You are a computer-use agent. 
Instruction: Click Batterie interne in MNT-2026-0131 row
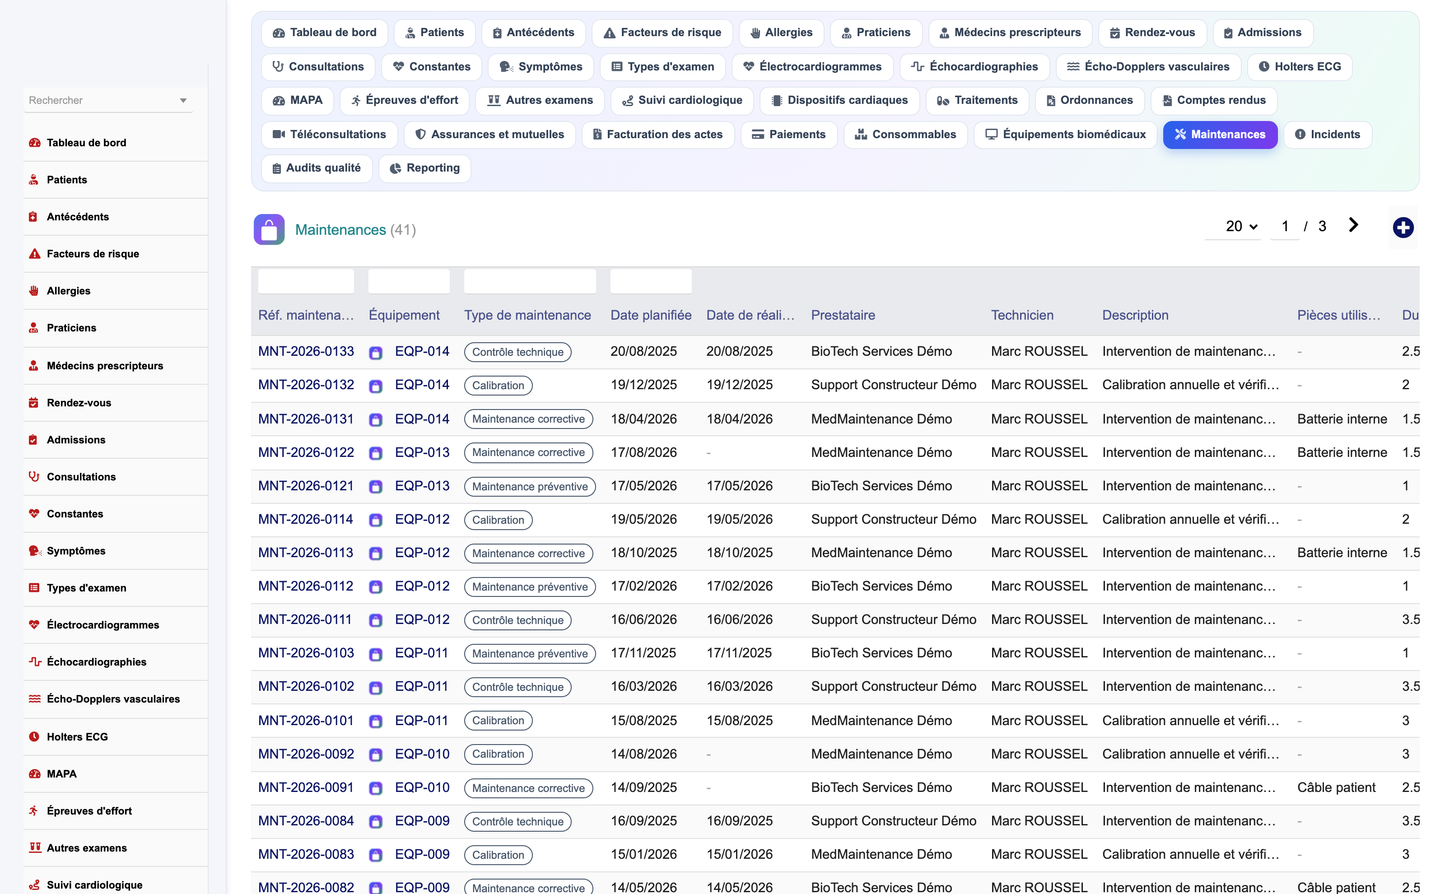pyautogui.click(x=1342, y=419)
